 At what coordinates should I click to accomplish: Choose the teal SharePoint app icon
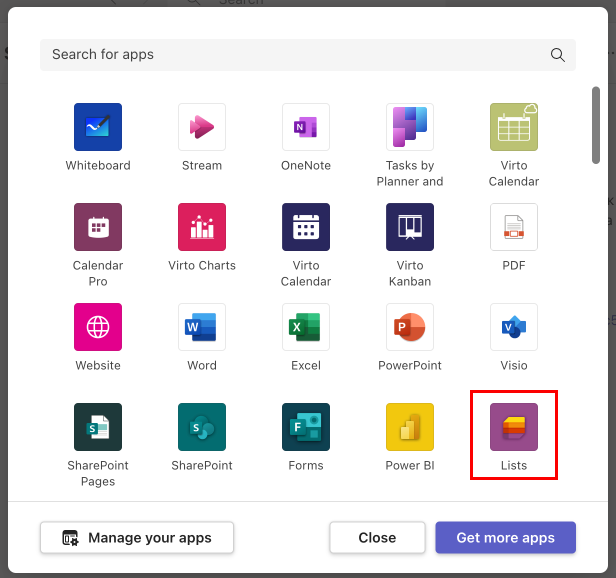[x=202, y=427]
